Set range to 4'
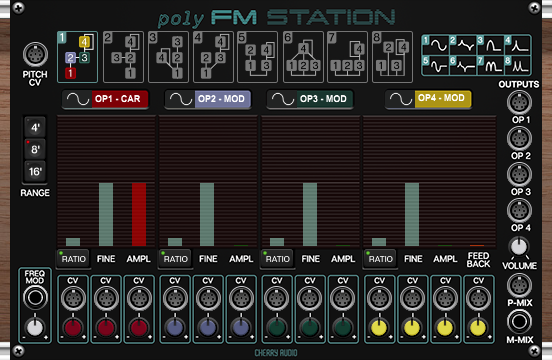This screenshot has width=552, height=360. (x=35, y=127)
